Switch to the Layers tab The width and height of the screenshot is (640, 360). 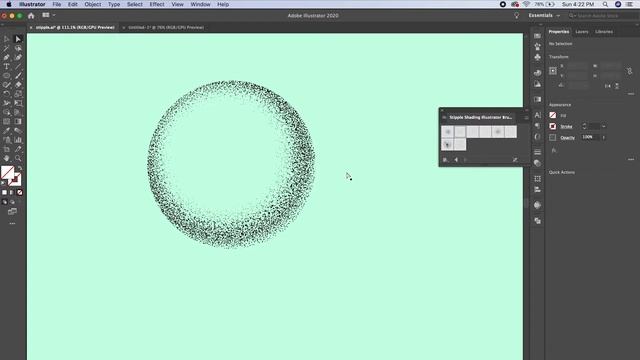(x=582, y=32)
